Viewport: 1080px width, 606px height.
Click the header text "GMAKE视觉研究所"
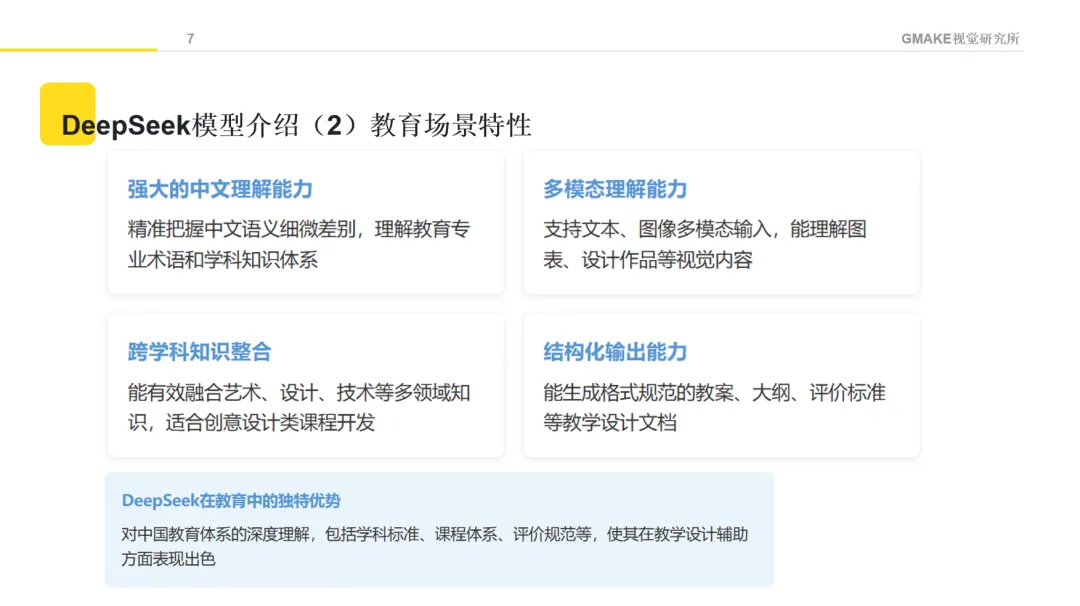click(960, 39)
